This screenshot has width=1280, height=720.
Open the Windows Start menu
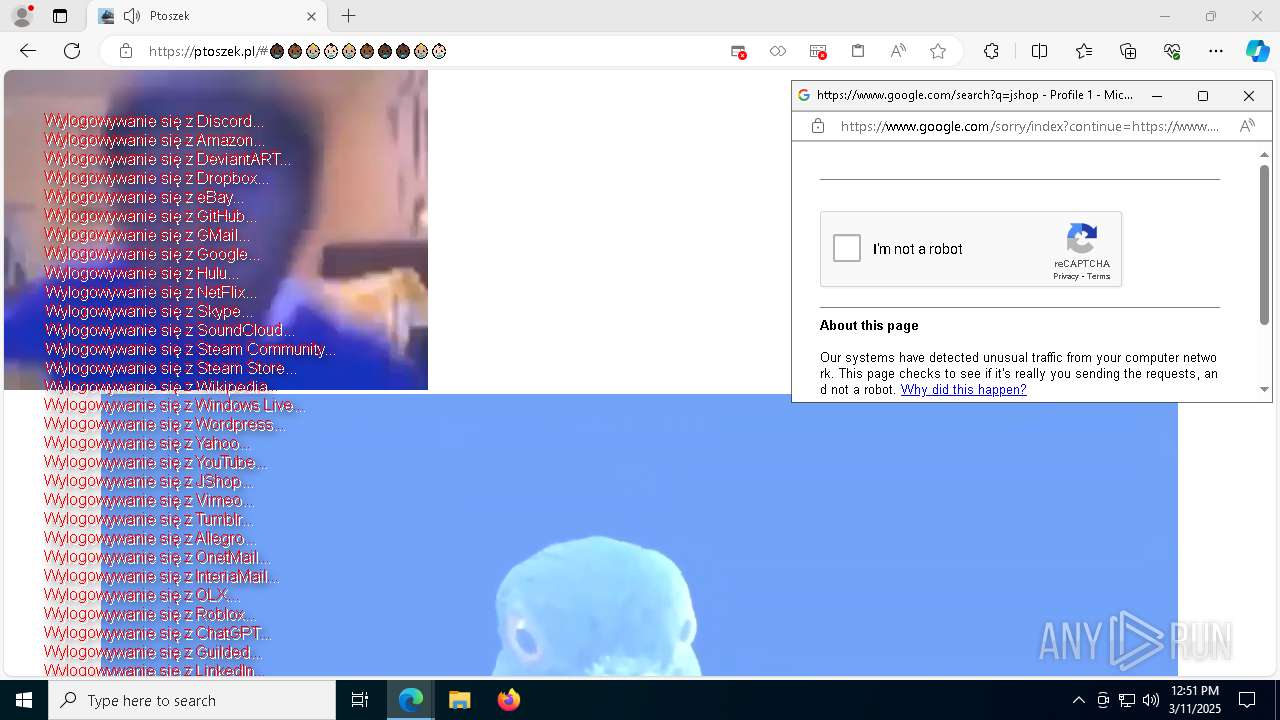coord(24,700)
